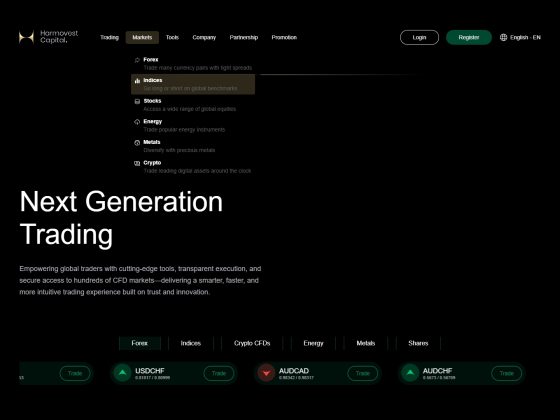Open the Company menu

[x=204, y=37]
